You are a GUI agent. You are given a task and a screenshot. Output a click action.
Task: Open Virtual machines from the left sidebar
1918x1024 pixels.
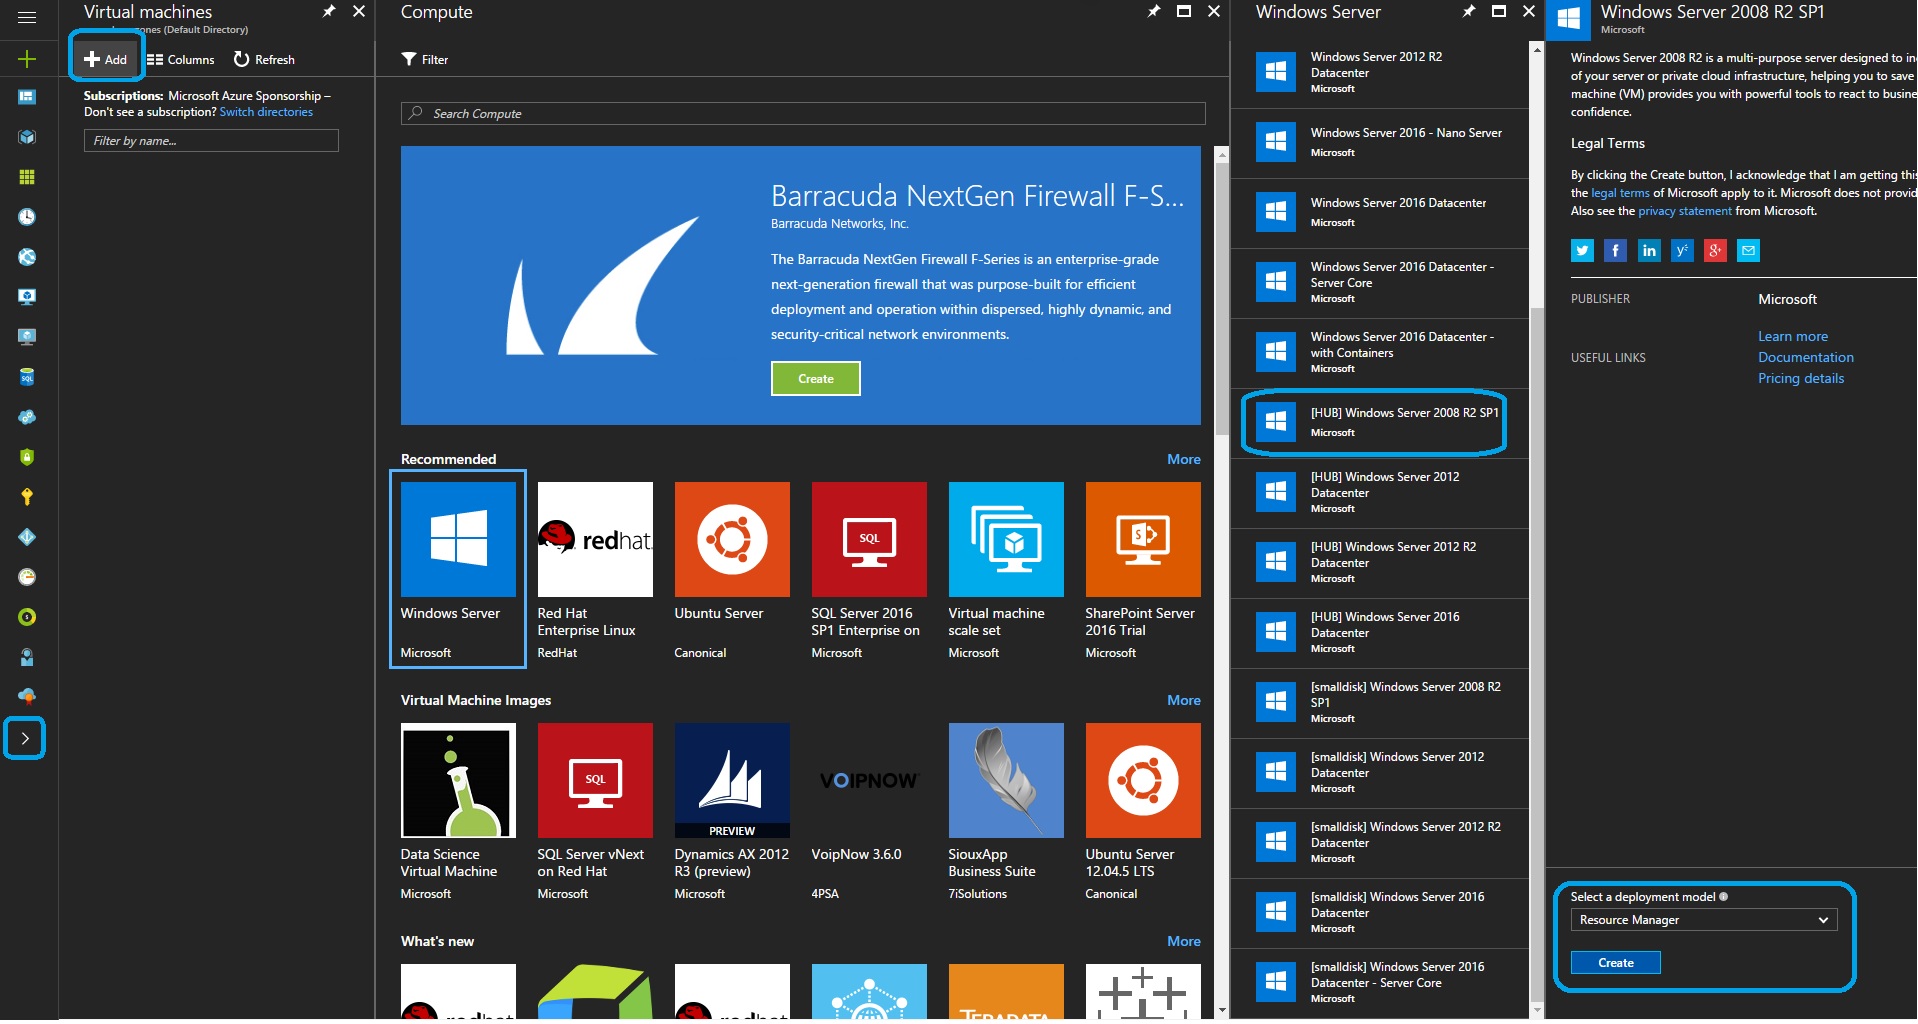(x=27, y=297)
